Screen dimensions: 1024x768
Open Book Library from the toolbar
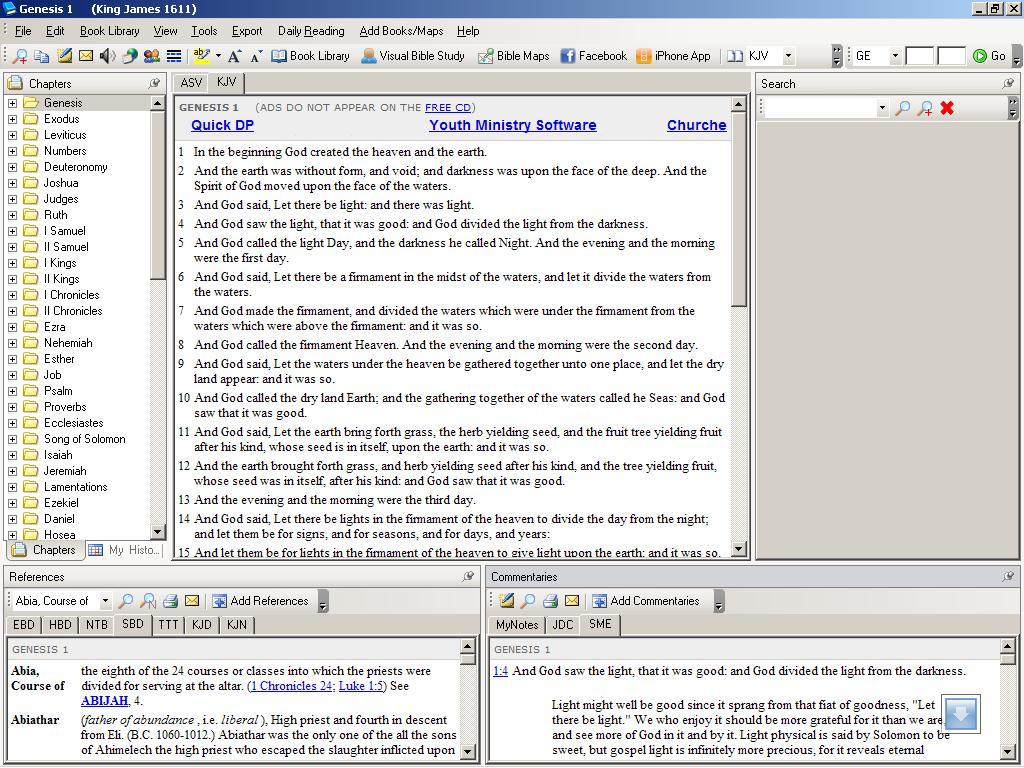(x=310, y=56)
